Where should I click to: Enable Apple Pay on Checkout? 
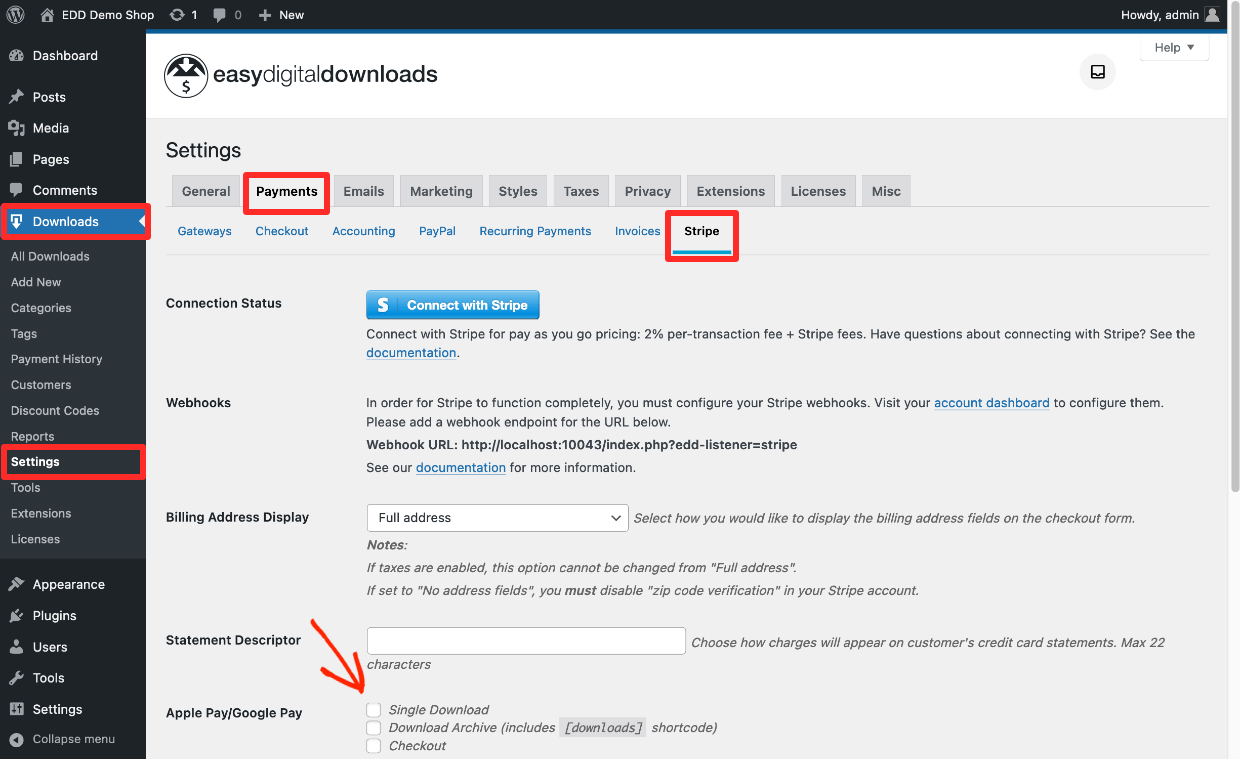[374, 746]
